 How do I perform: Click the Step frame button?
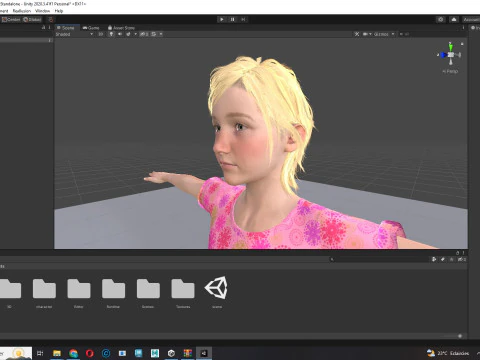coord(243,19)
